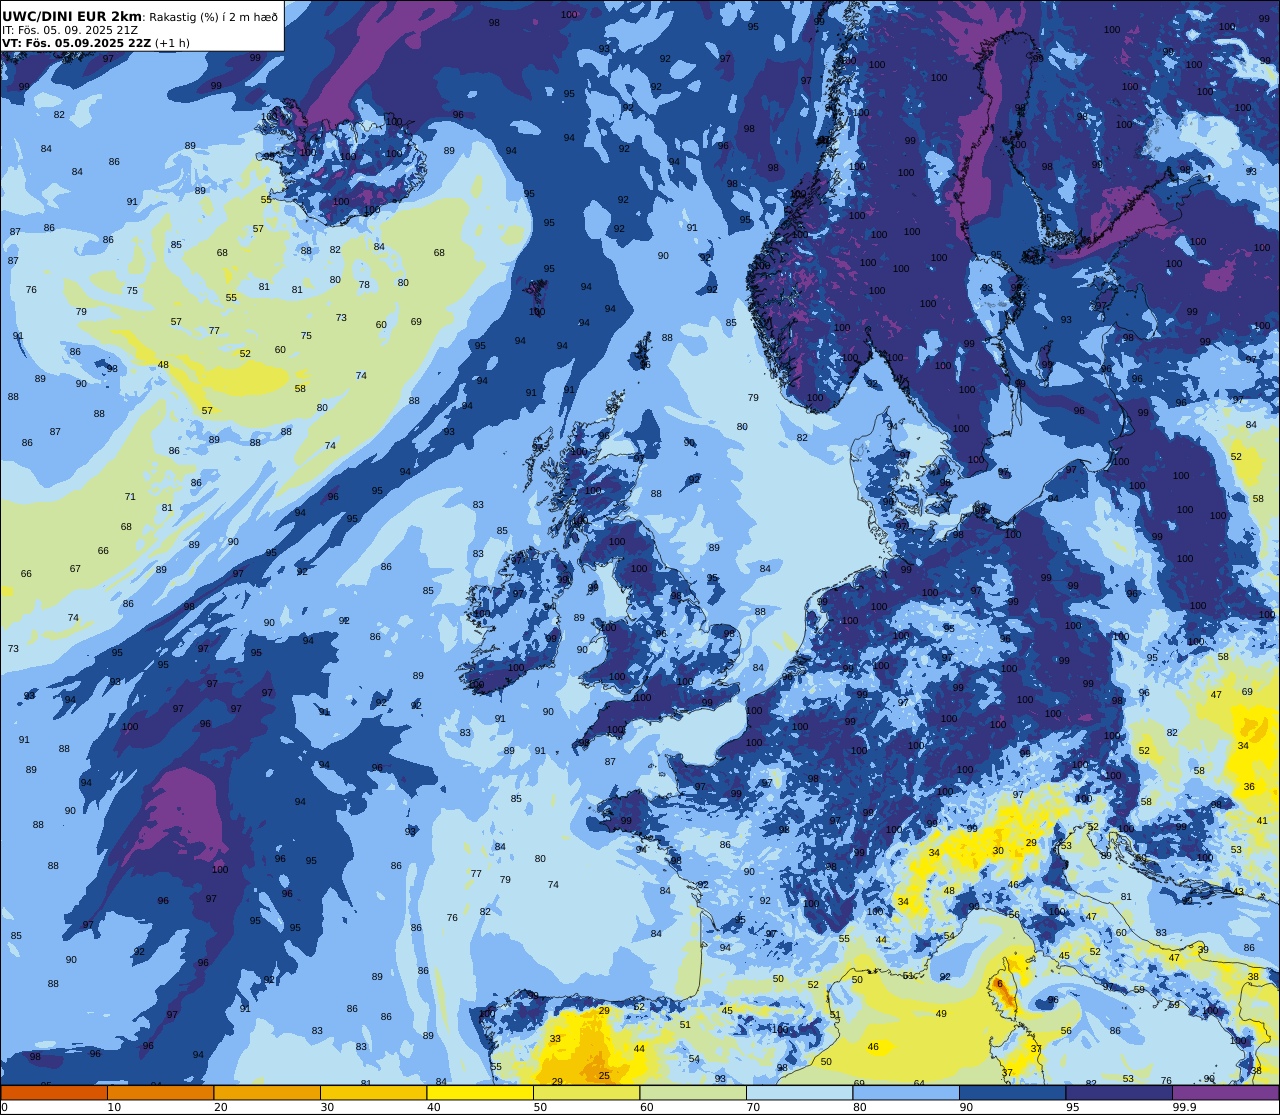Click the legend tick label "60"

646,1107
